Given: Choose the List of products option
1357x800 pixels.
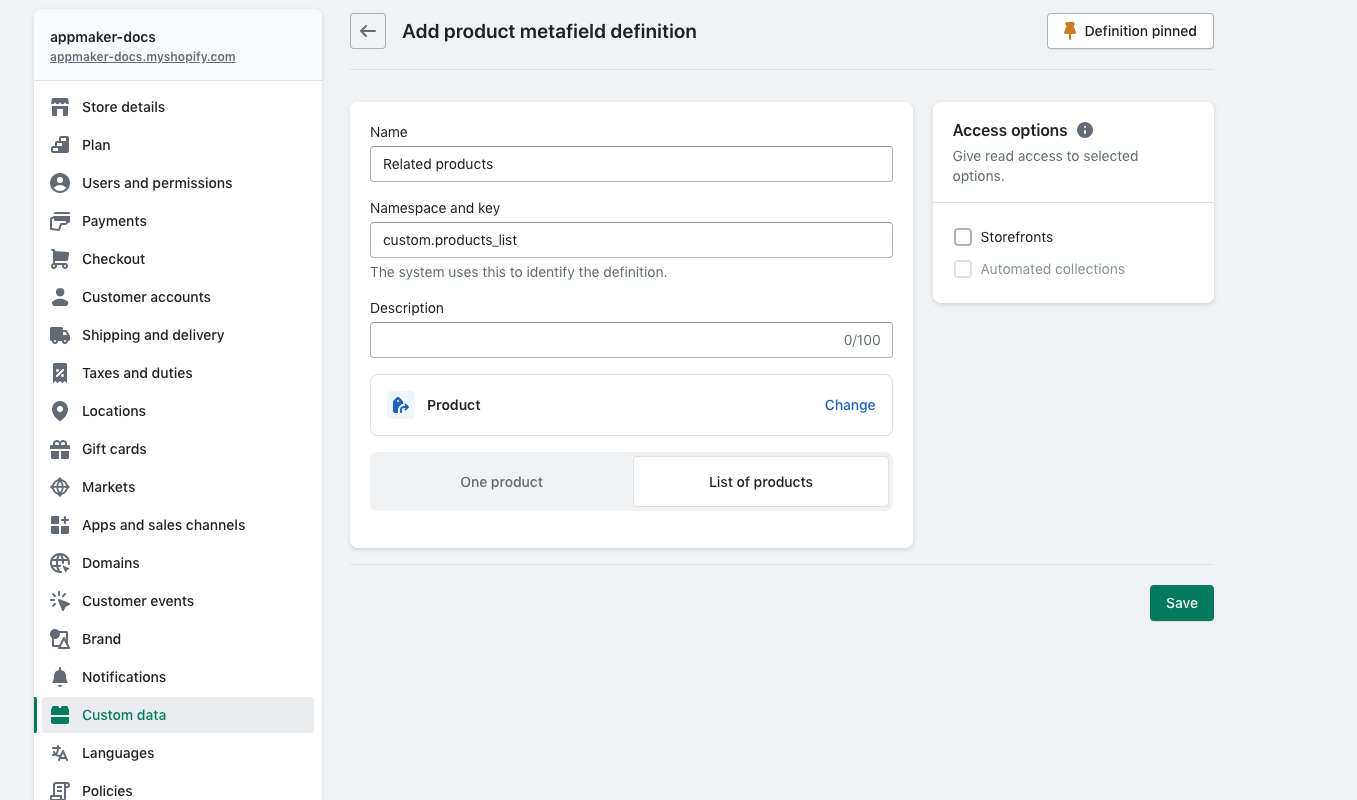Looking at the screenshot, I should [x=760, y=482].
